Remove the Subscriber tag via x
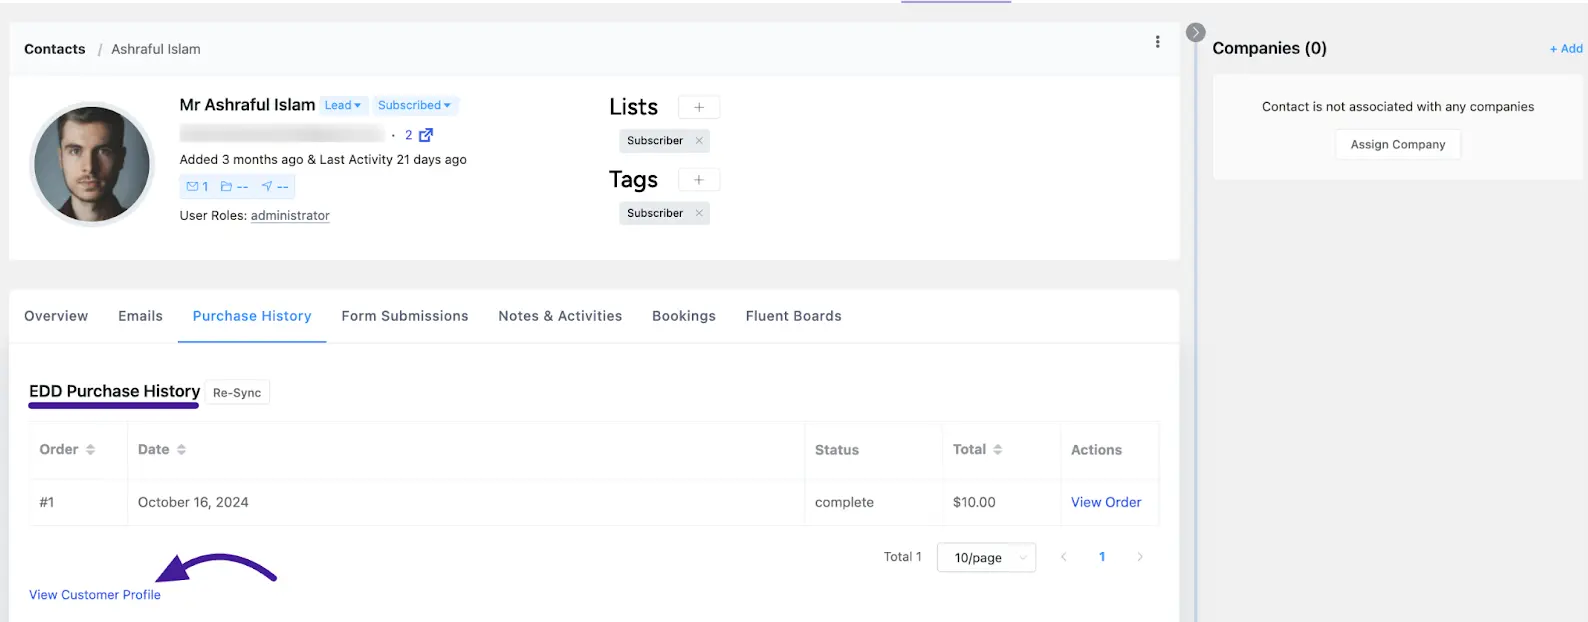 (x=699, y=213)
